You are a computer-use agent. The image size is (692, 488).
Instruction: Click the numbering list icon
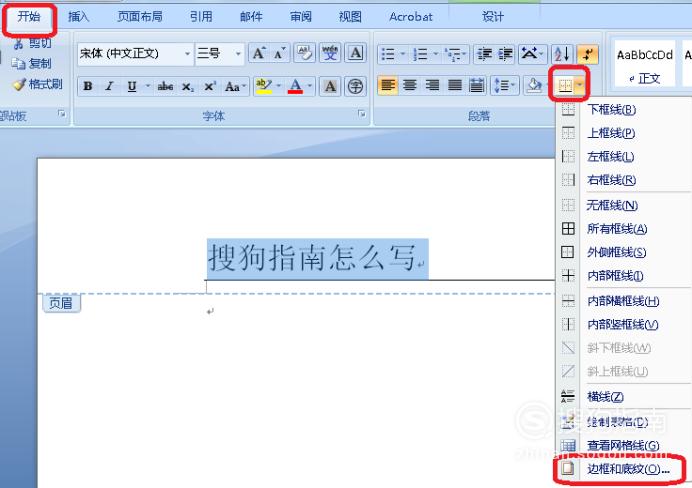(x=420, y=54)
